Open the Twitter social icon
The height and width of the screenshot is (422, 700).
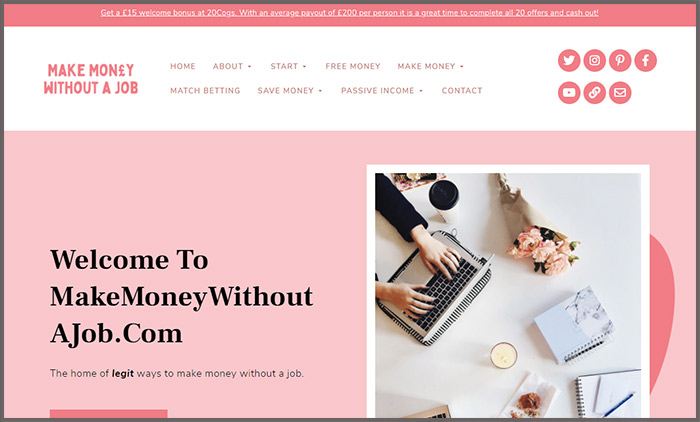pos(569,60)
